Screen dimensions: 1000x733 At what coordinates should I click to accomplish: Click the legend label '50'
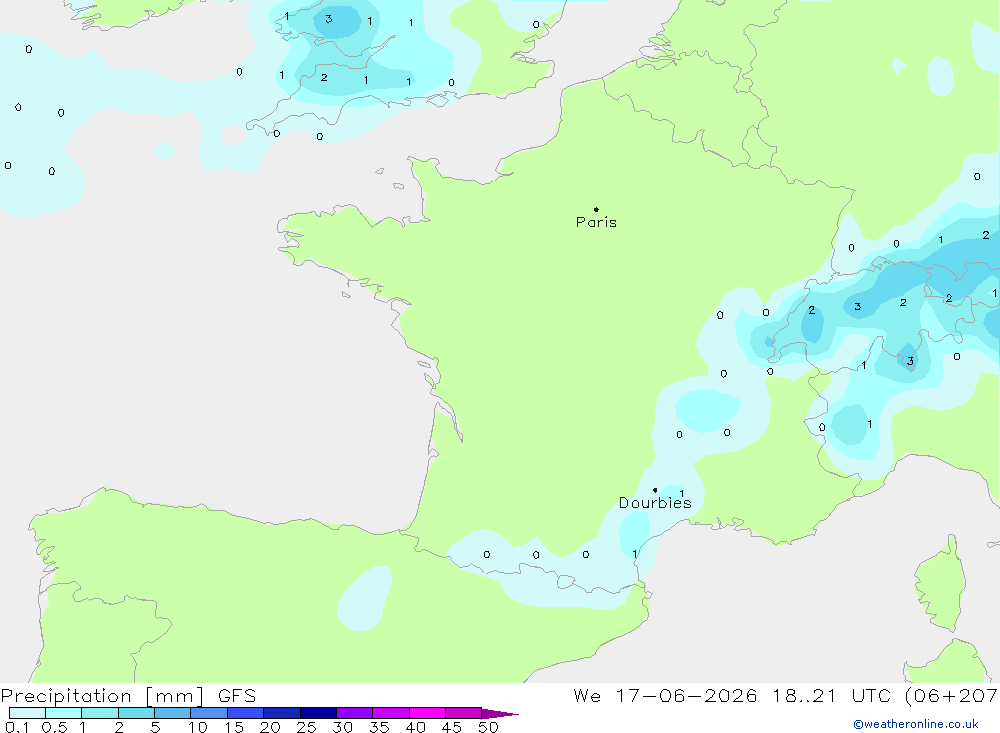coord(489,727)
